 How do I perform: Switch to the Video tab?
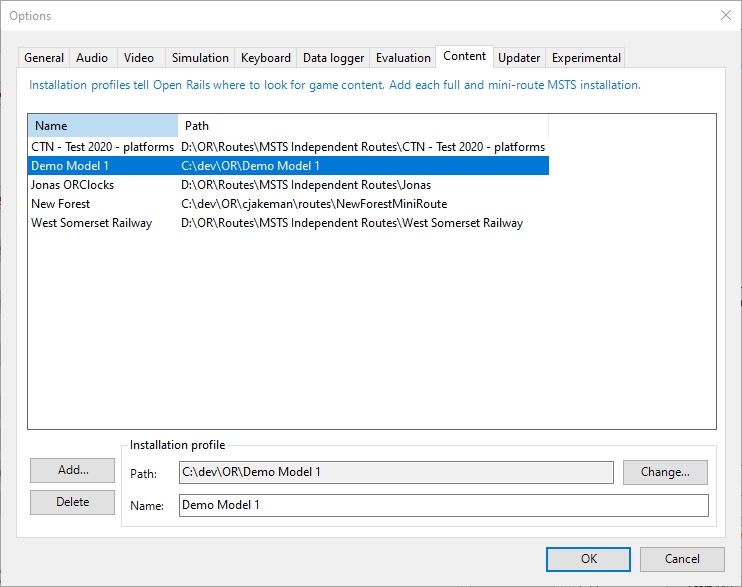point(139,58)
